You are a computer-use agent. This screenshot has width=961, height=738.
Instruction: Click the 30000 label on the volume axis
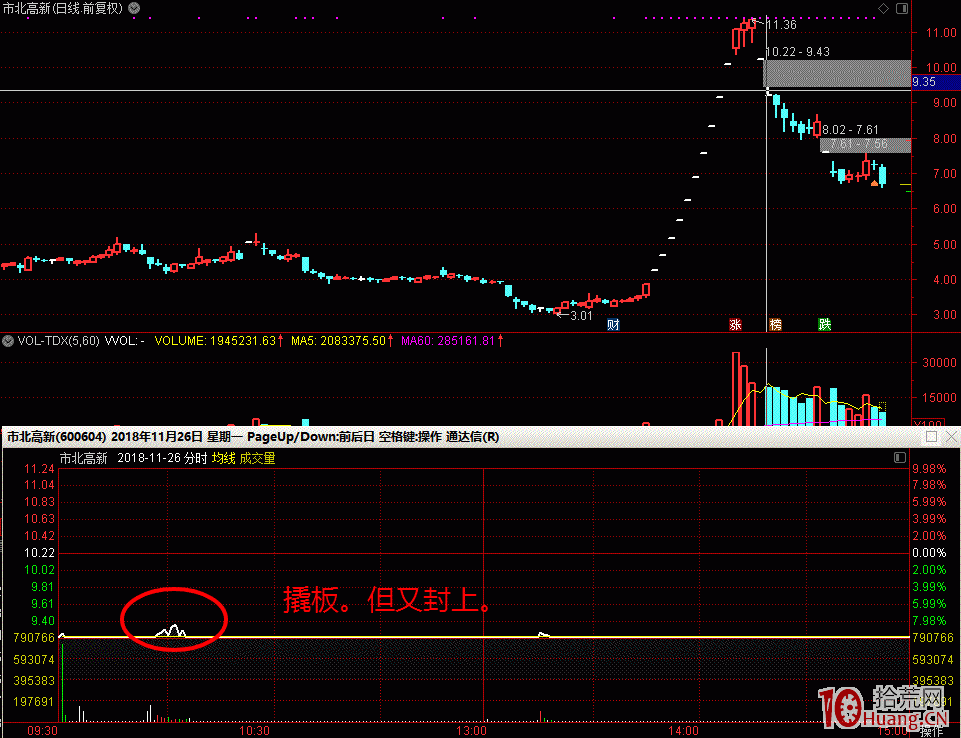point(940,363)
